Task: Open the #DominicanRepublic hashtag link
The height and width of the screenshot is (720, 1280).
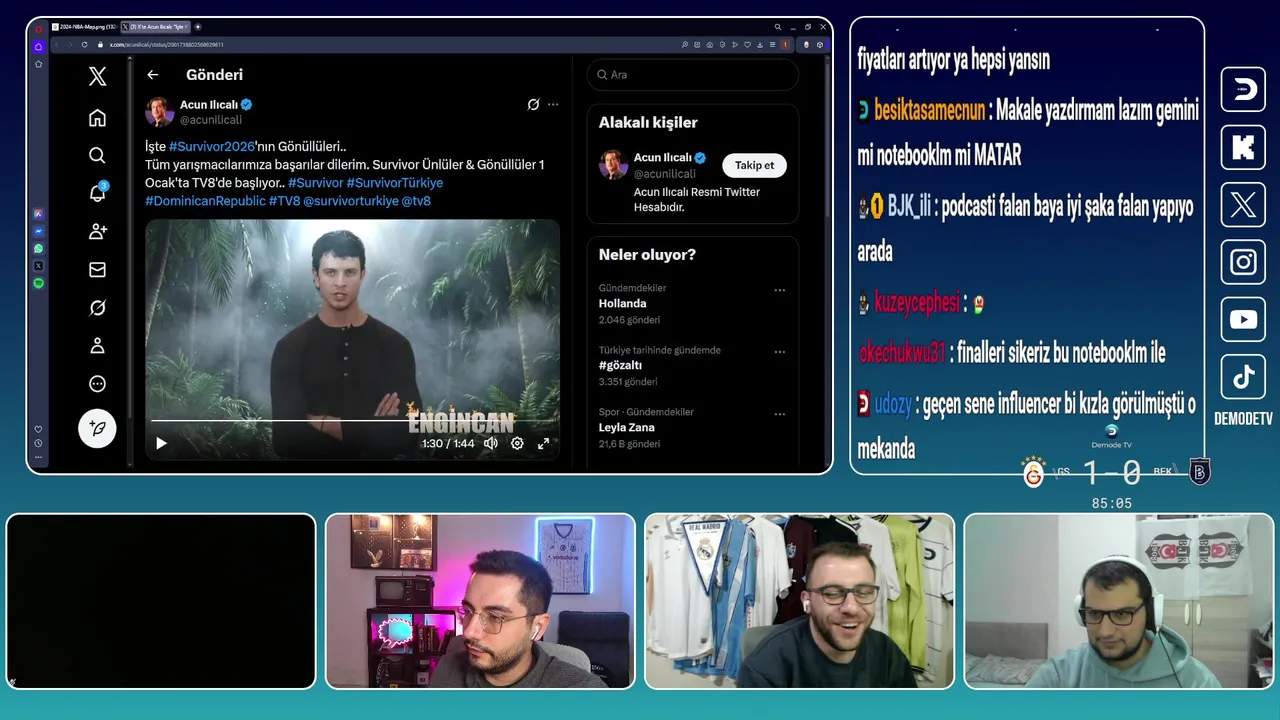Action: [205, 201]
